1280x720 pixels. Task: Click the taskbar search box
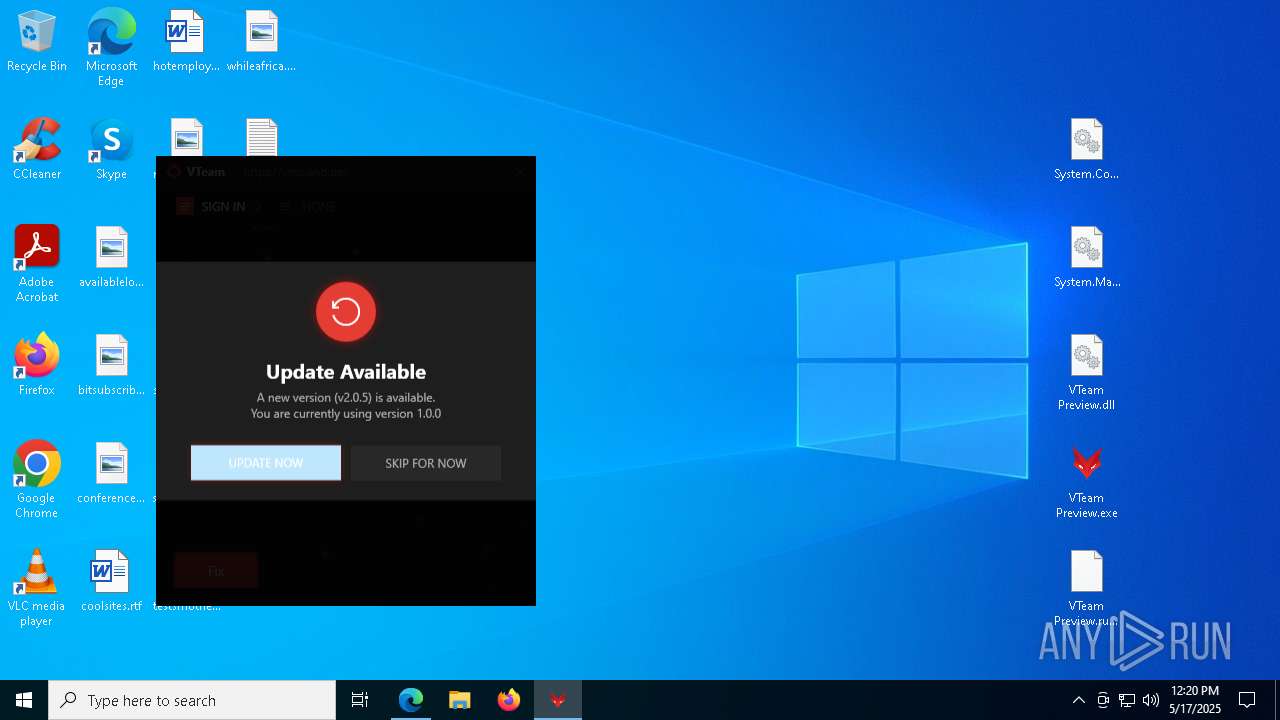(x=192, y=700)
